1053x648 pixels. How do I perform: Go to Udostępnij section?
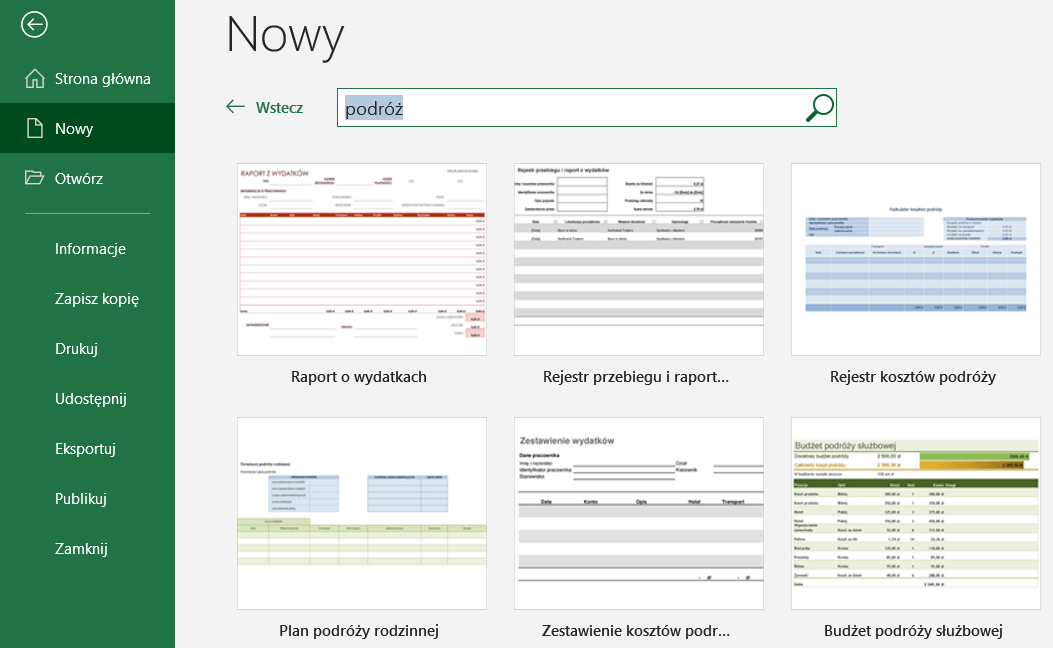tap(91, 399)
